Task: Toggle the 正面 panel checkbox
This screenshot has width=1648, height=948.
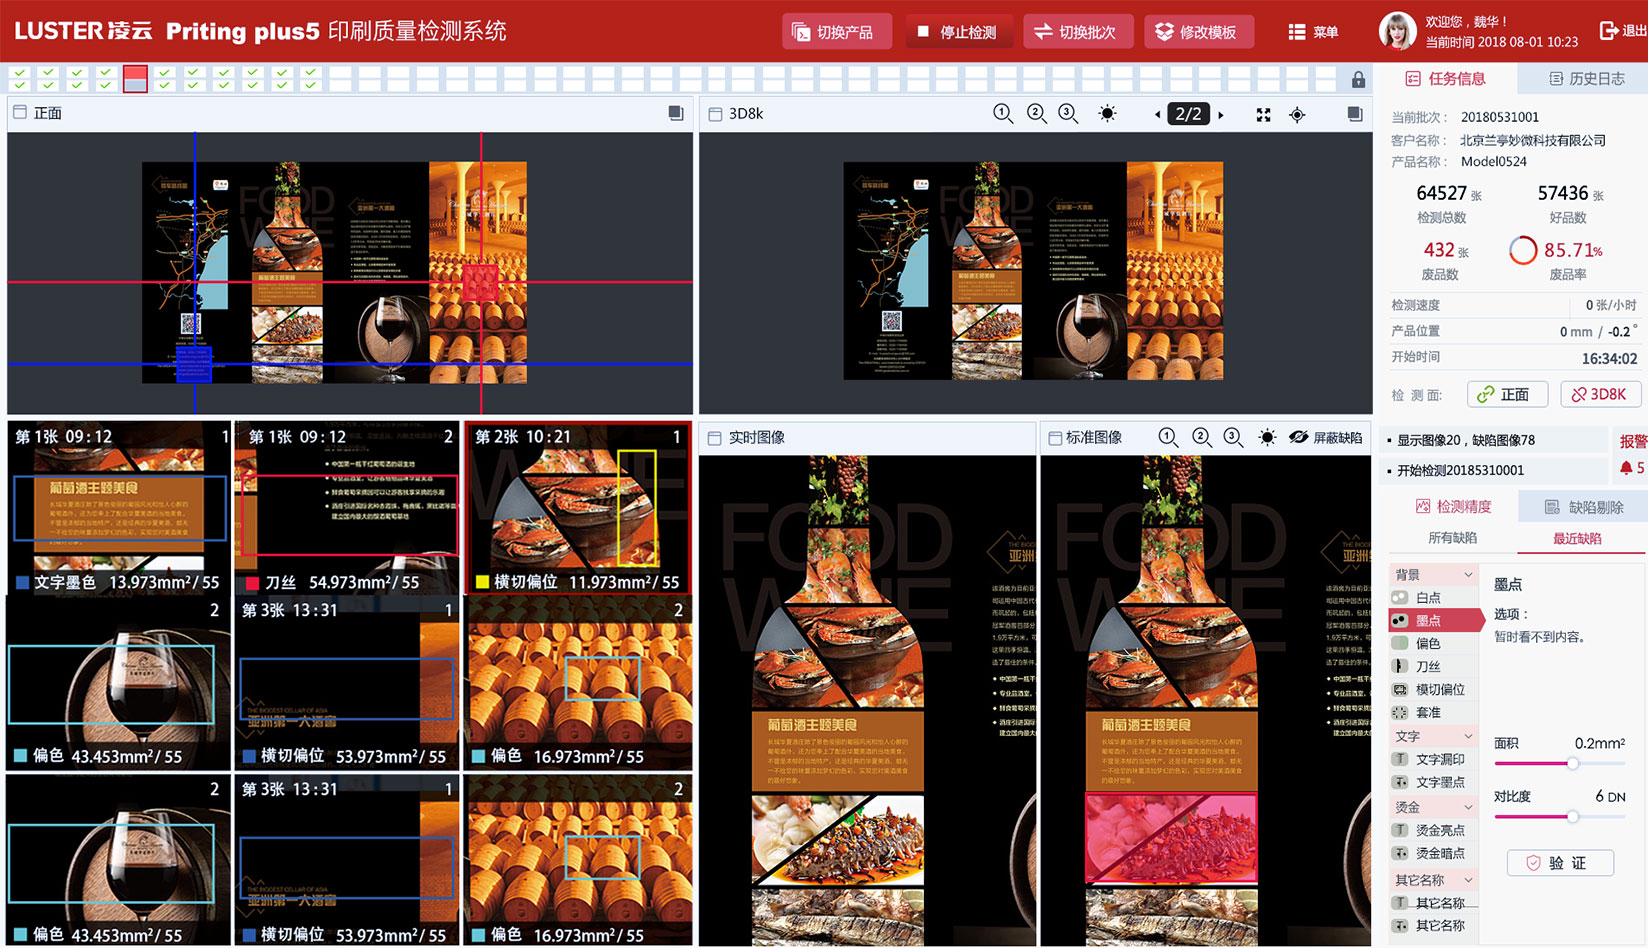Action: (x=20, y=113)
